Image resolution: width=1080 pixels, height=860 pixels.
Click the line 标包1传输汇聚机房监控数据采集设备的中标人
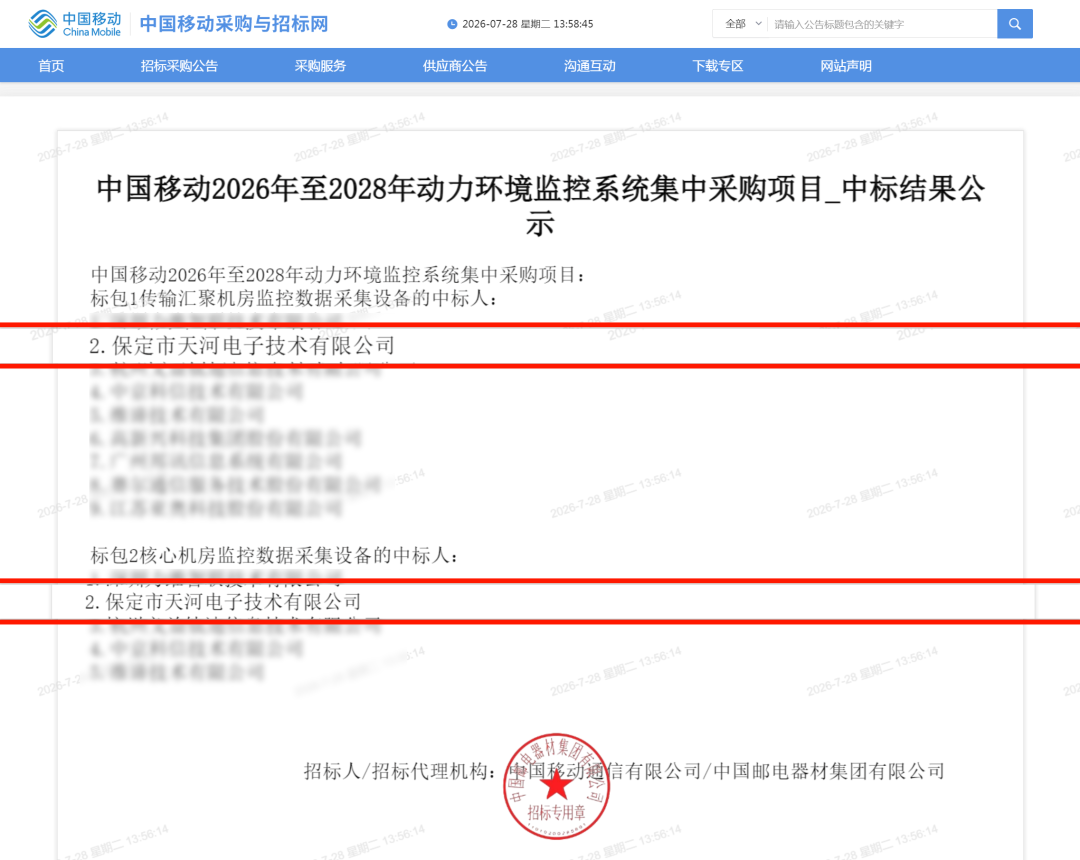(x=294, y=298)
